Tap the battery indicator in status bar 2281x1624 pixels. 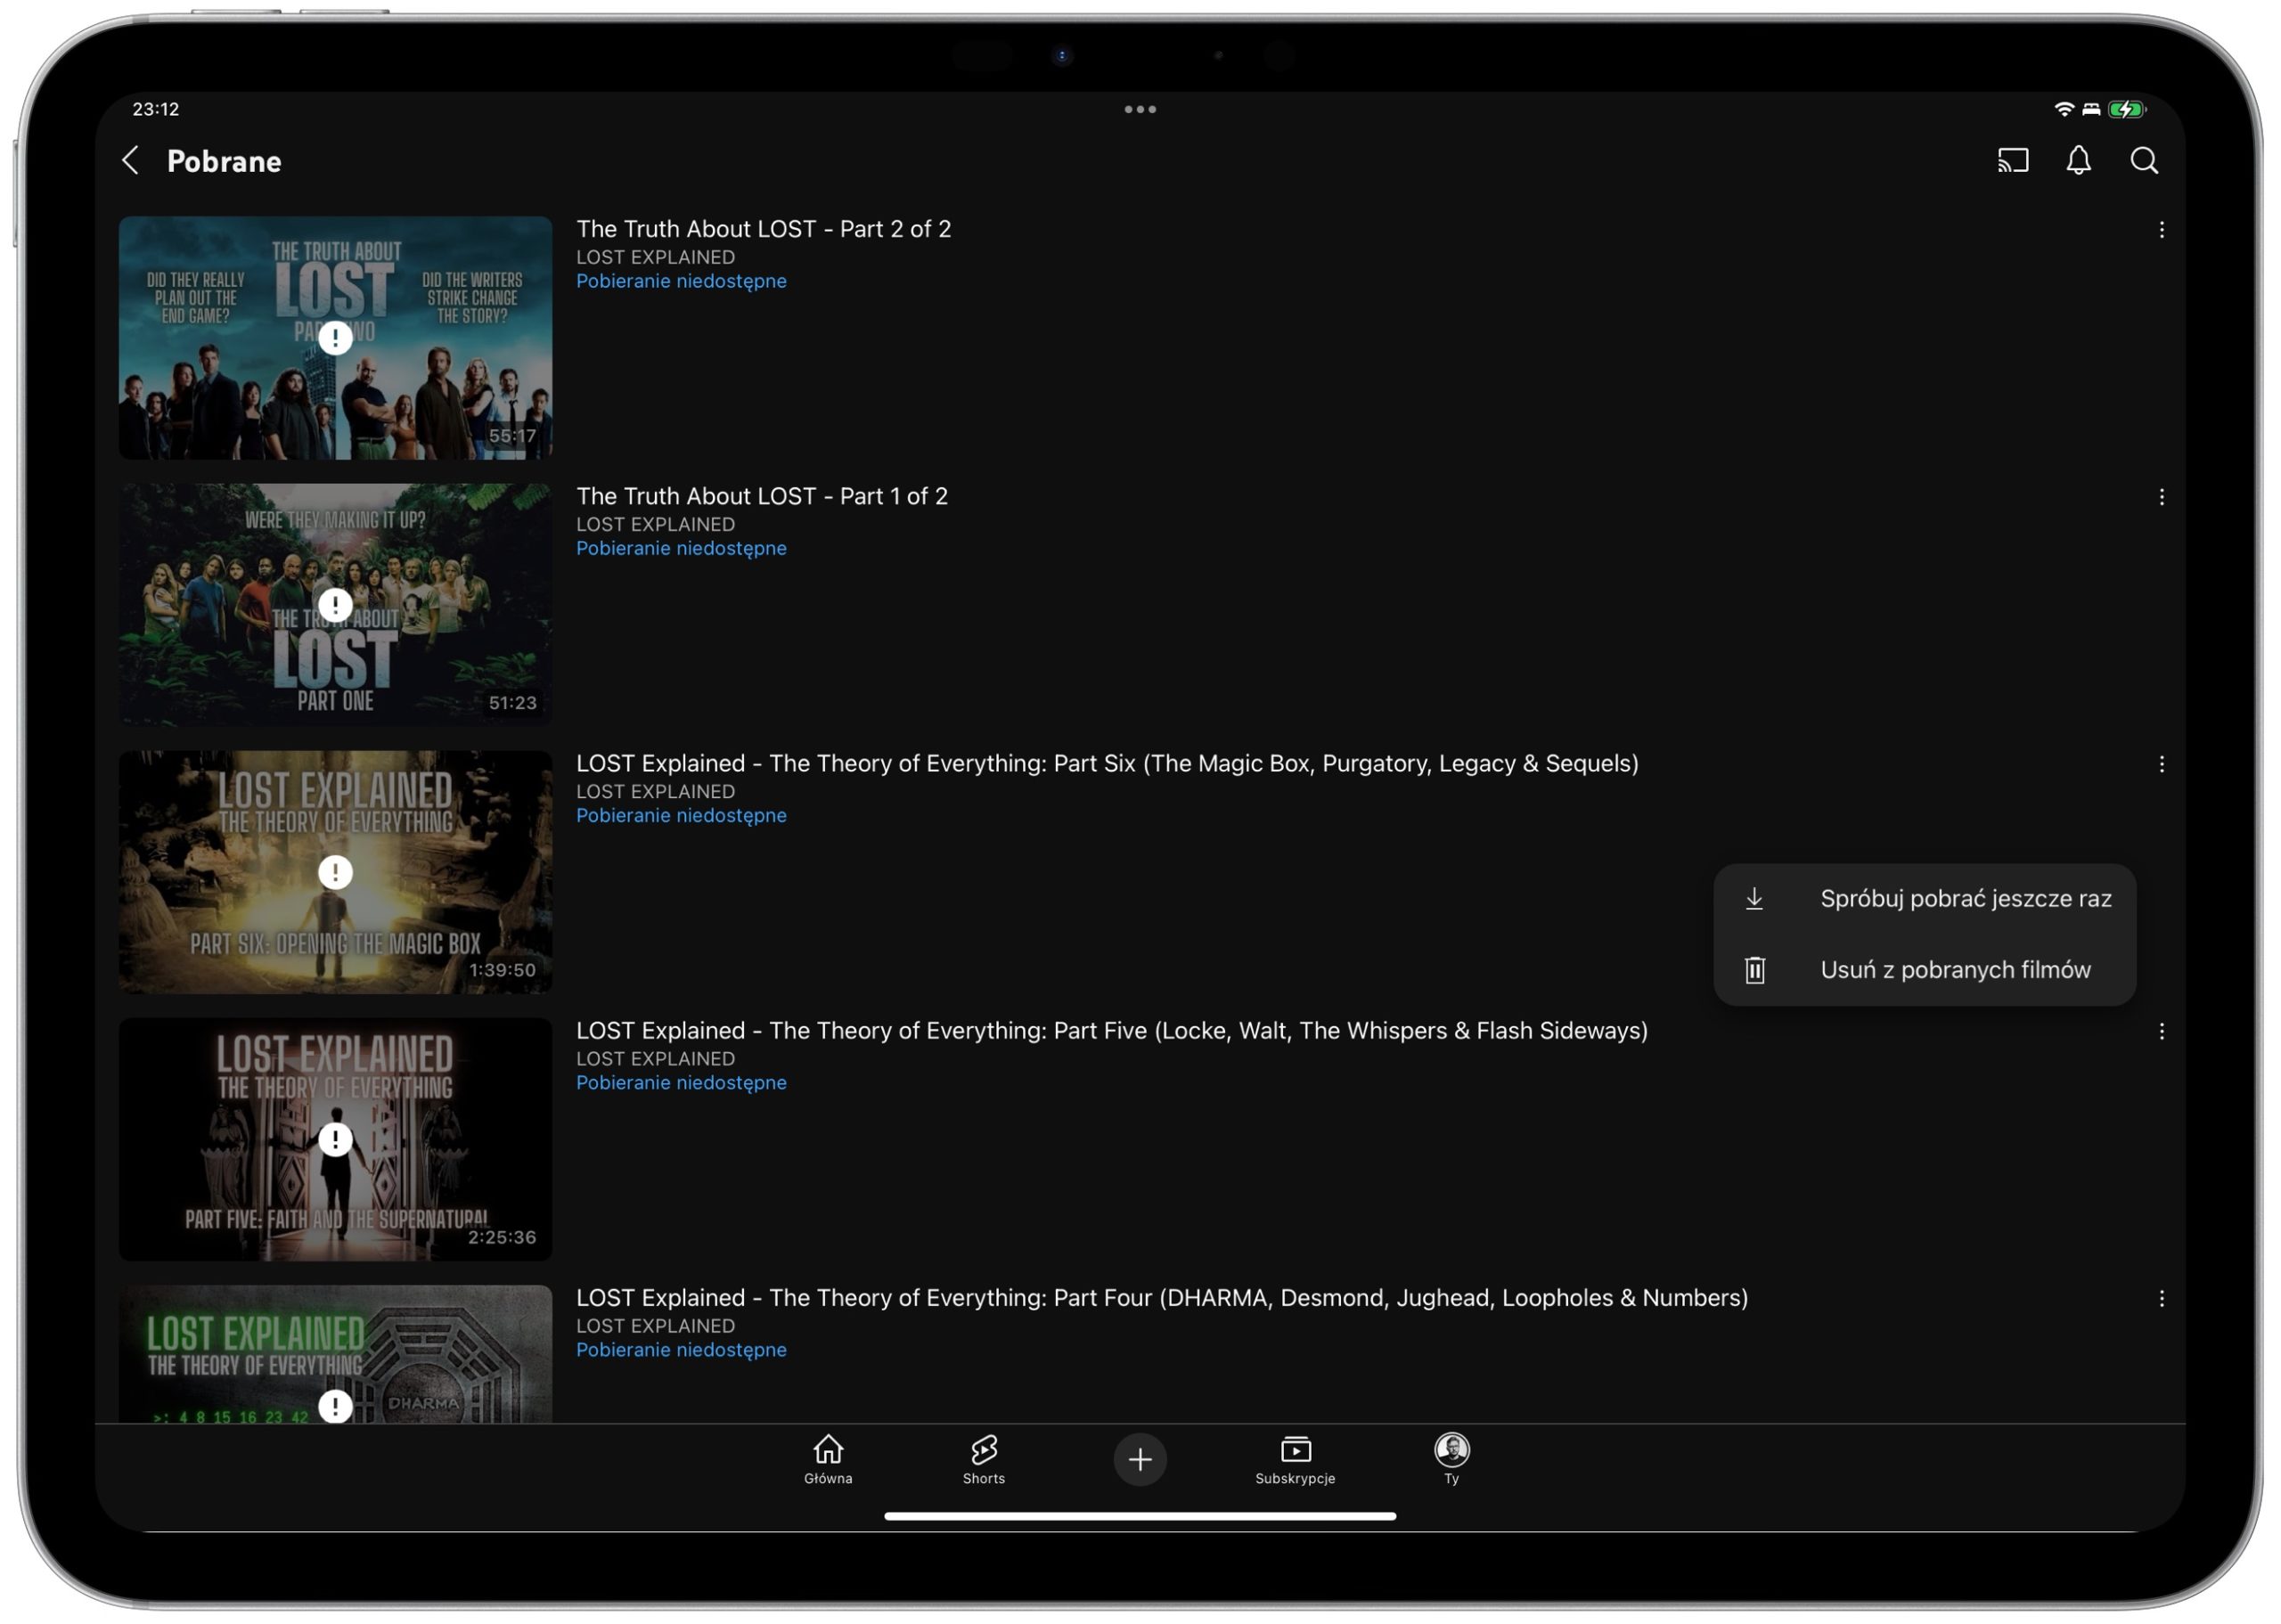(2127, 109)
